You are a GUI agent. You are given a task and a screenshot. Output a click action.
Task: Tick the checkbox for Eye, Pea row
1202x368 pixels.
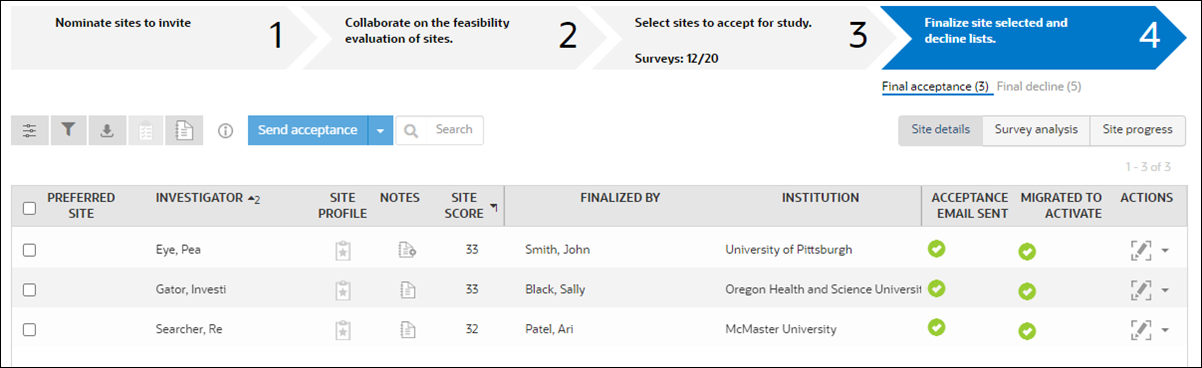29,250
